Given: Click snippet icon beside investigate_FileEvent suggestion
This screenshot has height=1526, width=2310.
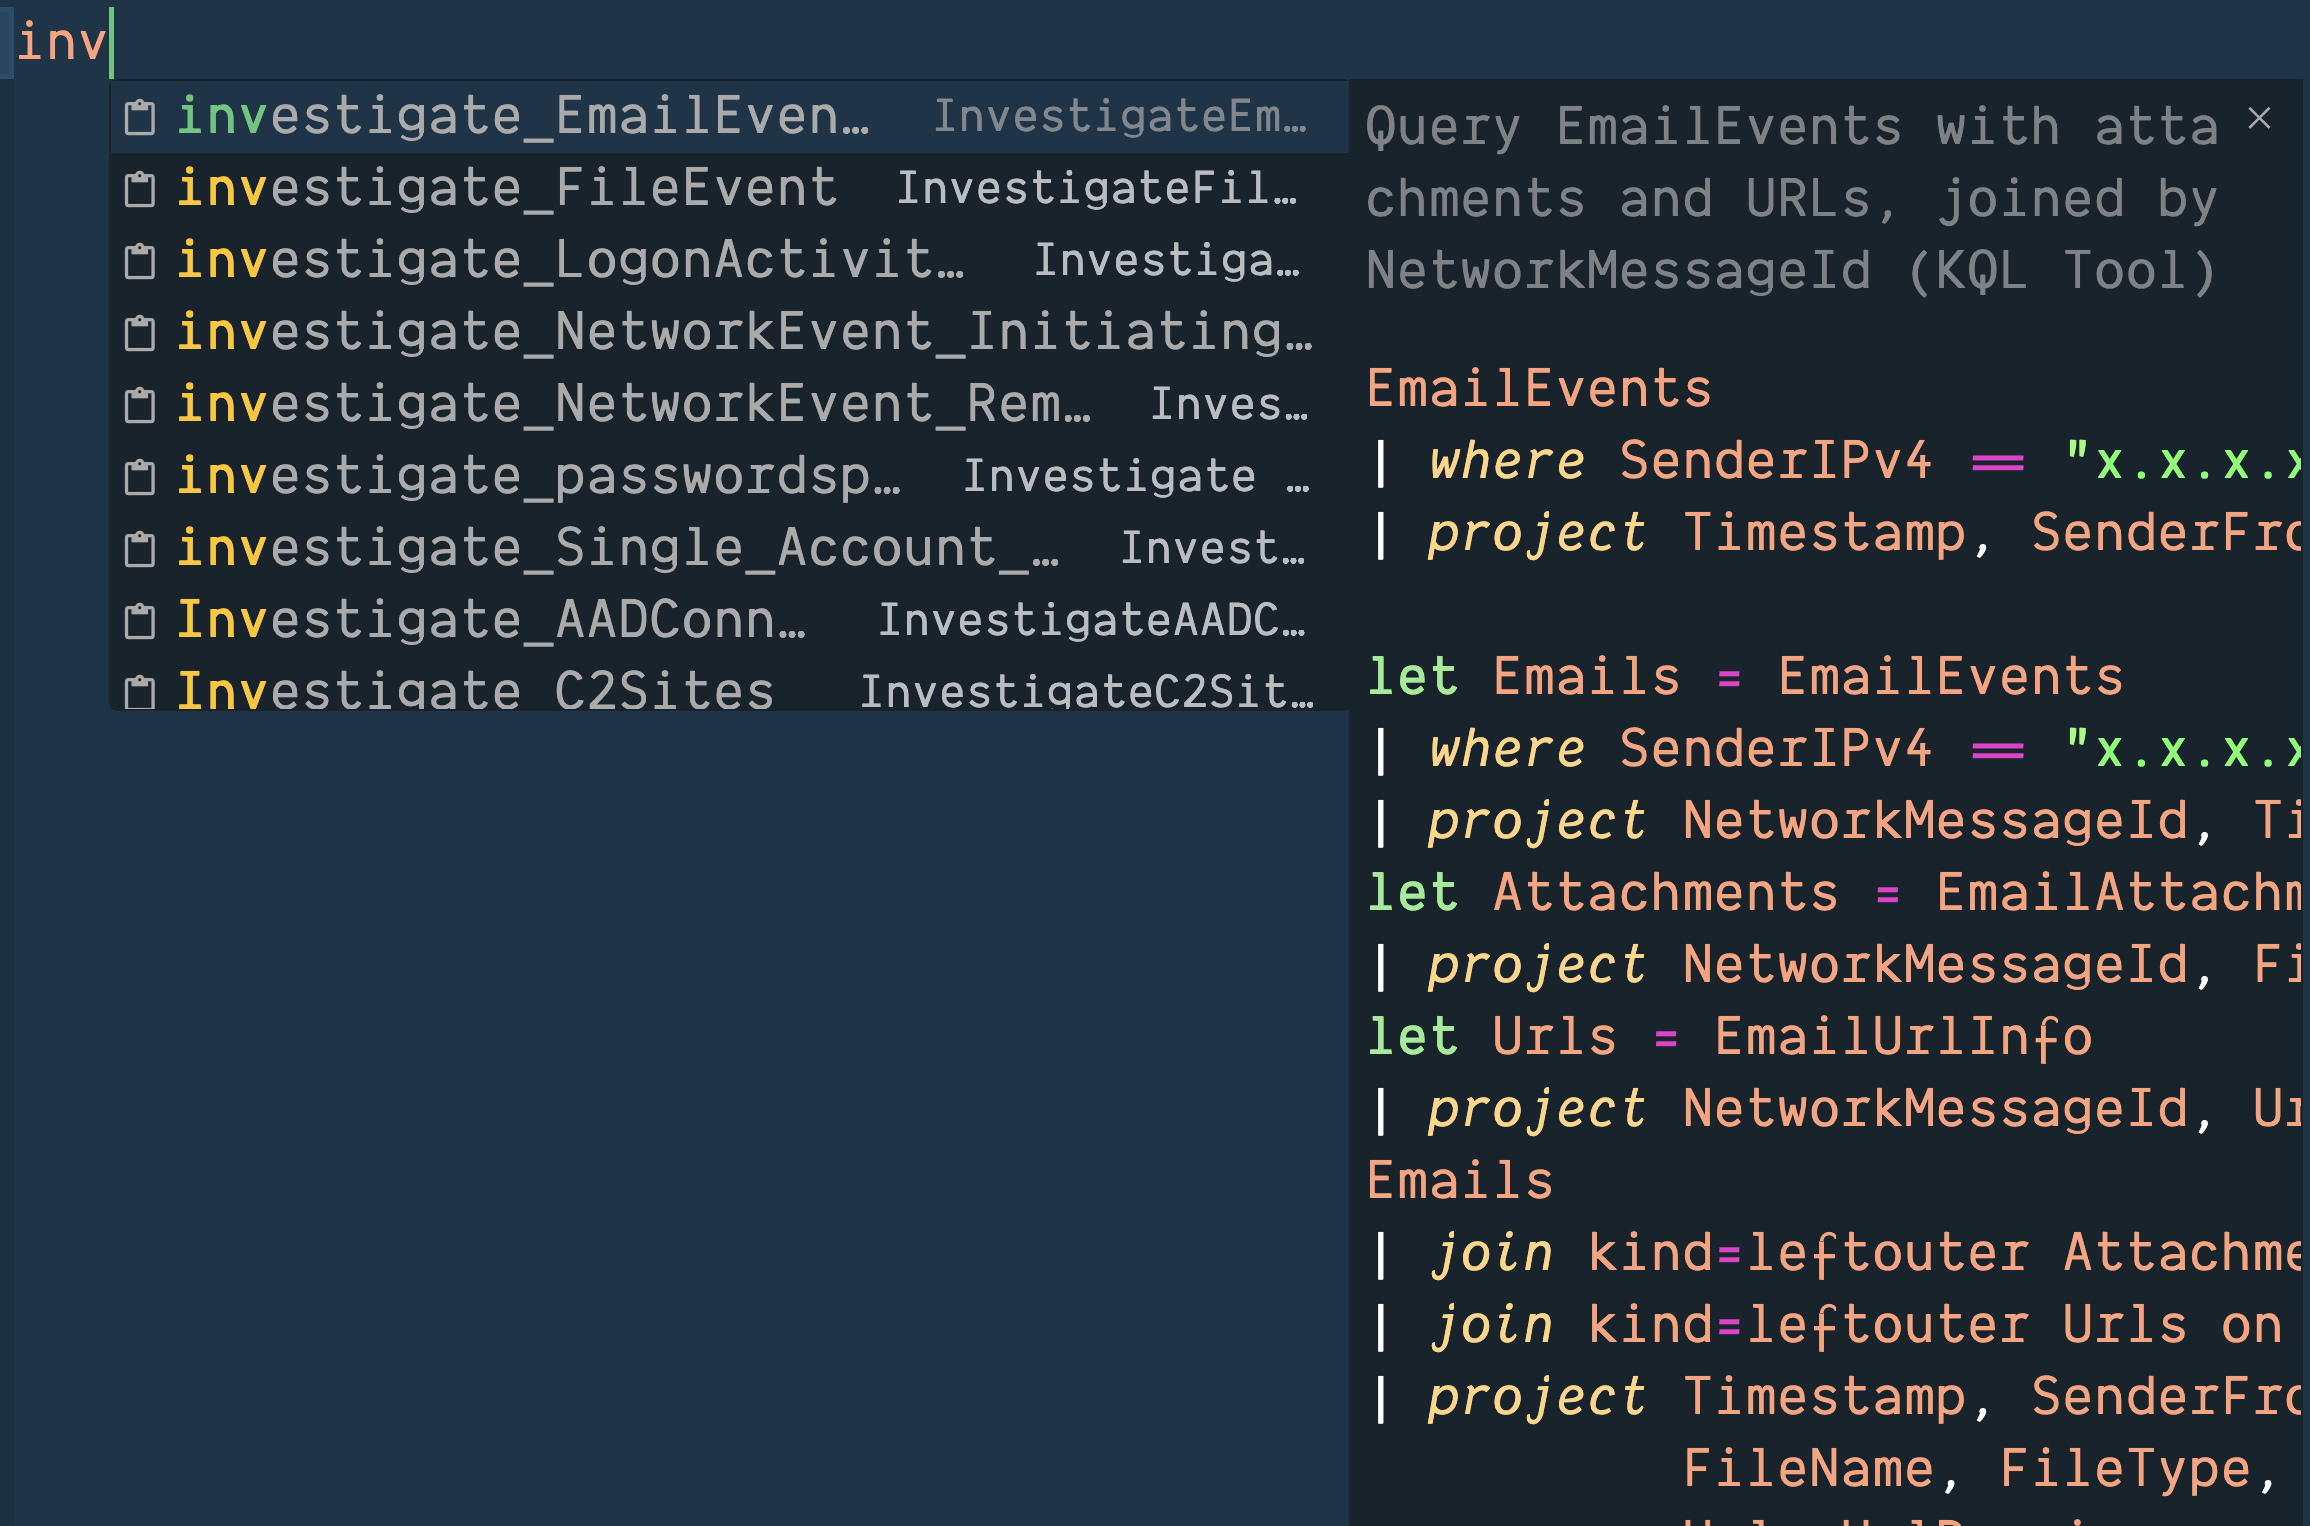Looking at the screenshot, I should (x=140, y=190).
